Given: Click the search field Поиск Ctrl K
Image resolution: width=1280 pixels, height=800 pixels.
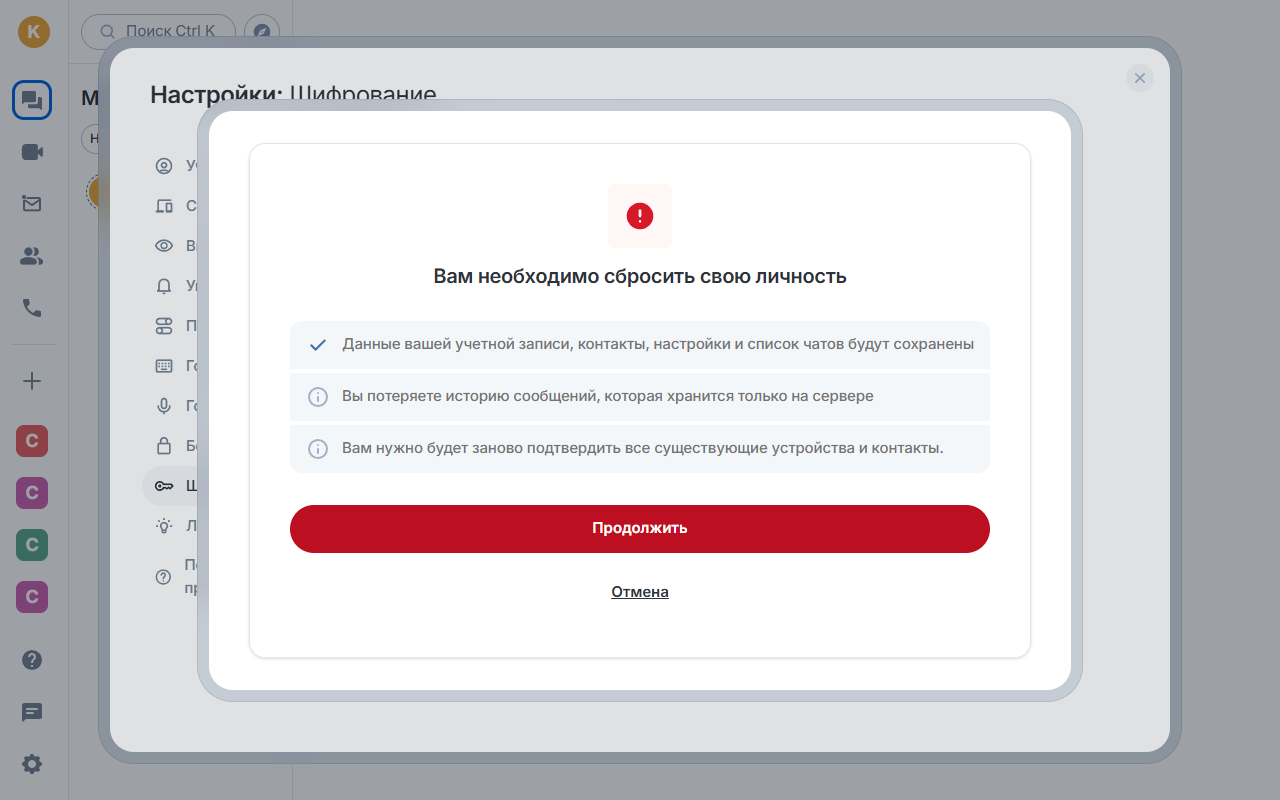Looking at the screenshot, I should (x=158, y=31).
